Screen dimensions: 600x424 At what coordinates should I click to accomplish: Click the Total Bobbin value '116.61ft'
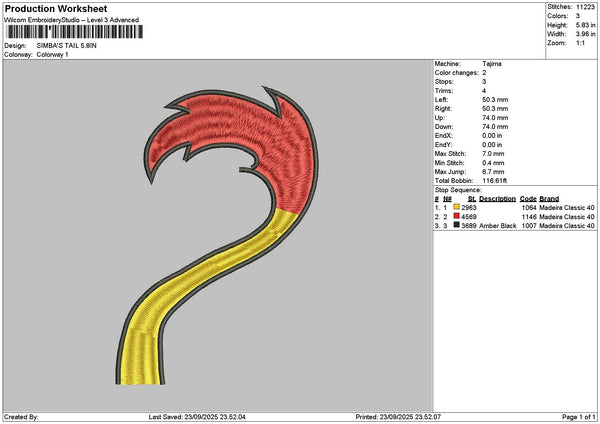[x=495, y=181]
